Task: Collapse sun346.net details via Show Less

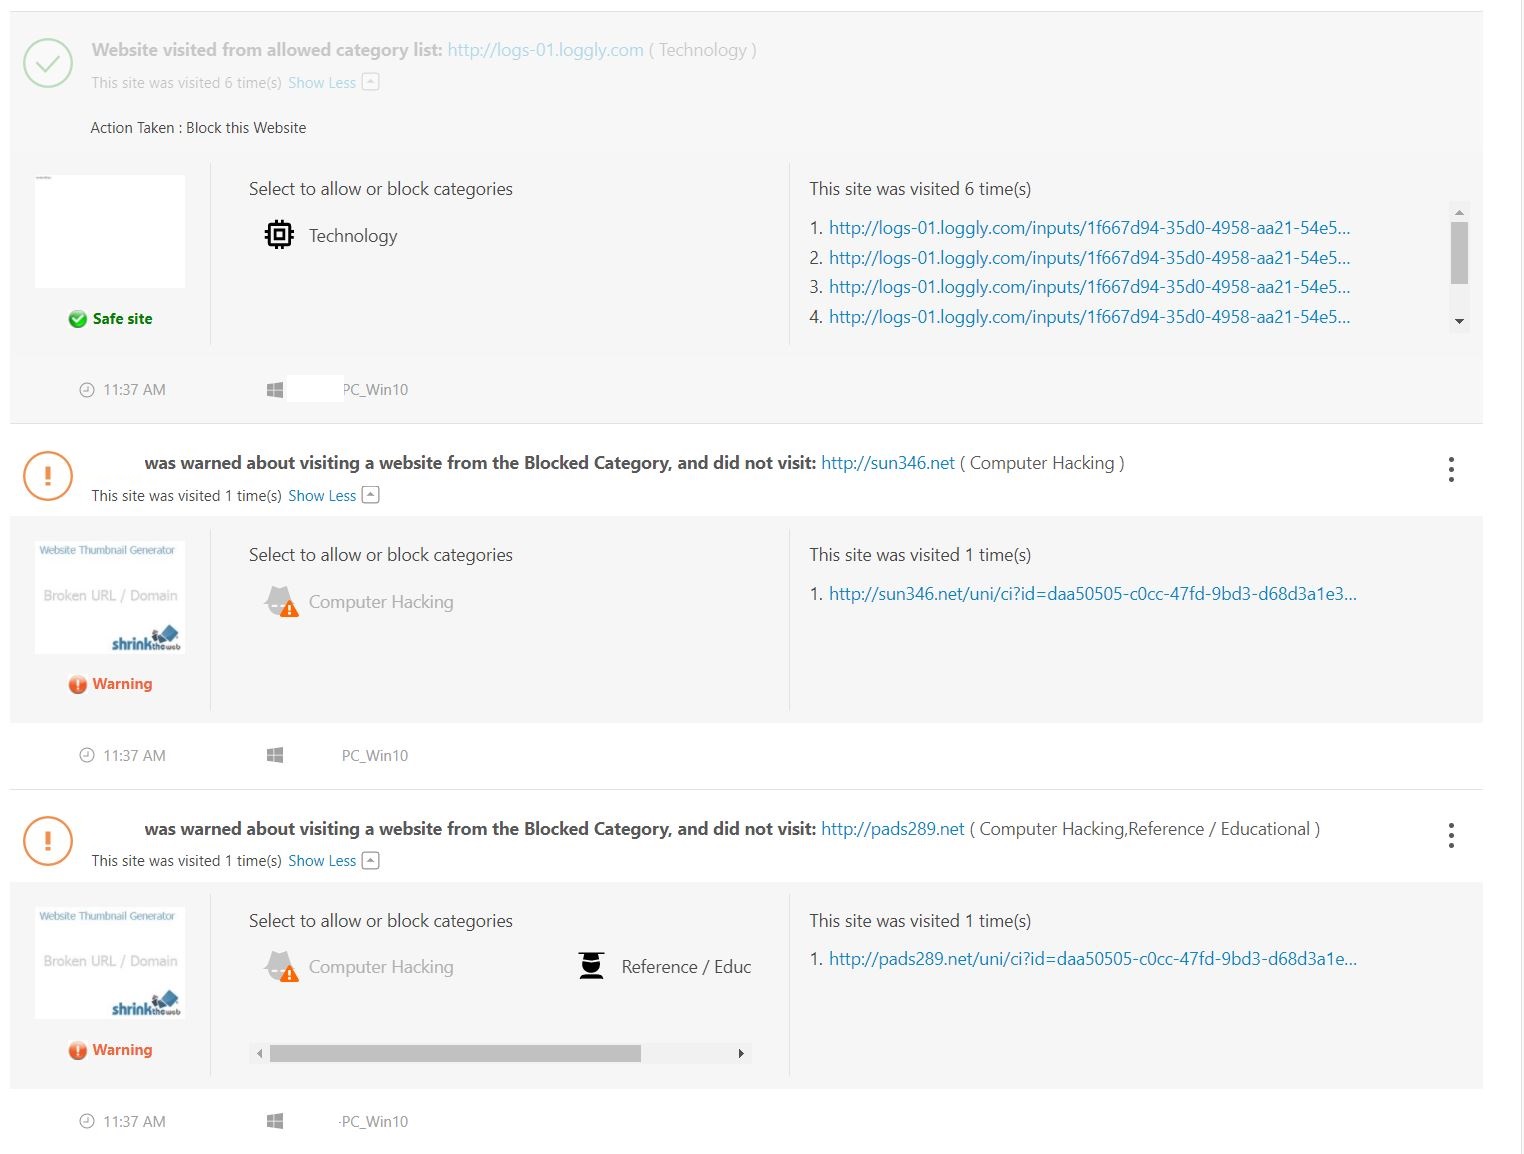Action: click(x=322, y=496)
